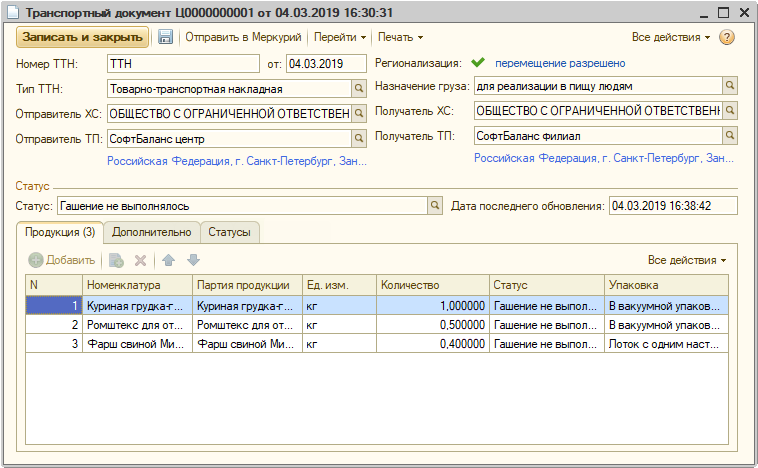Open the Печать dropdown menu

click(400, 37)
